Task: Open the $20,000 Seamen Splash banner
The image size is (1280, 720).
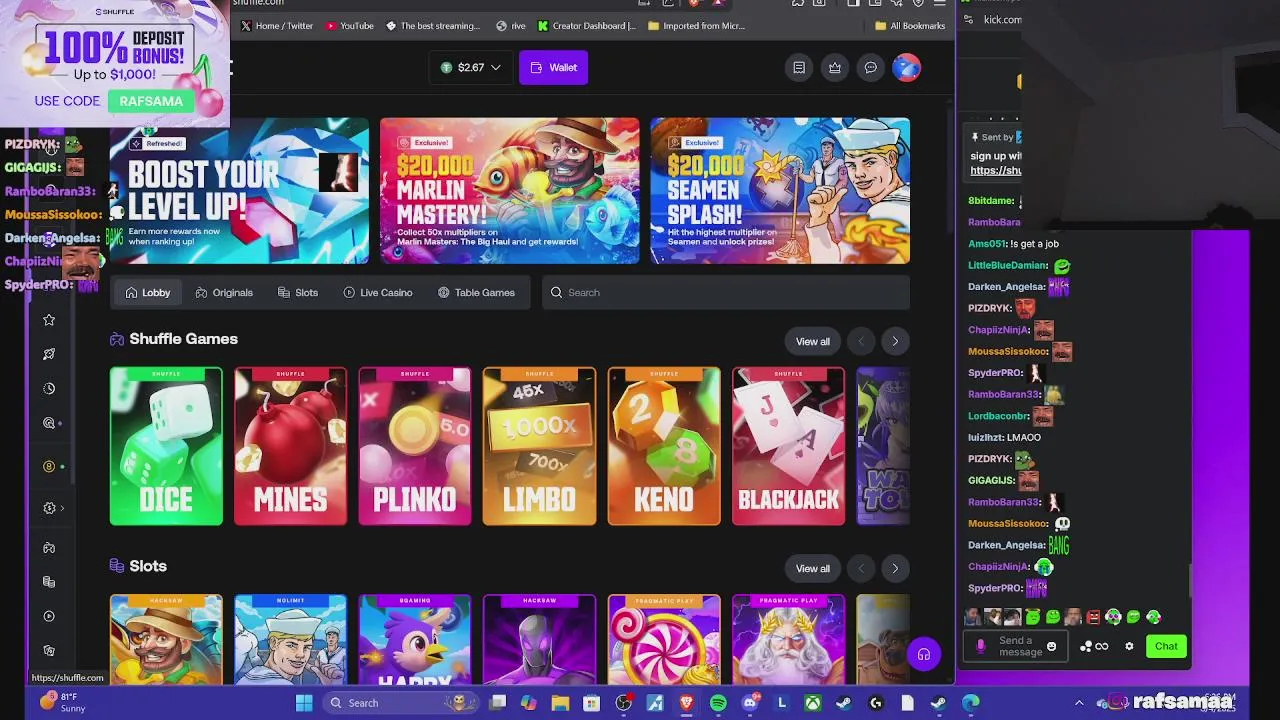Action: click(780, 191)
